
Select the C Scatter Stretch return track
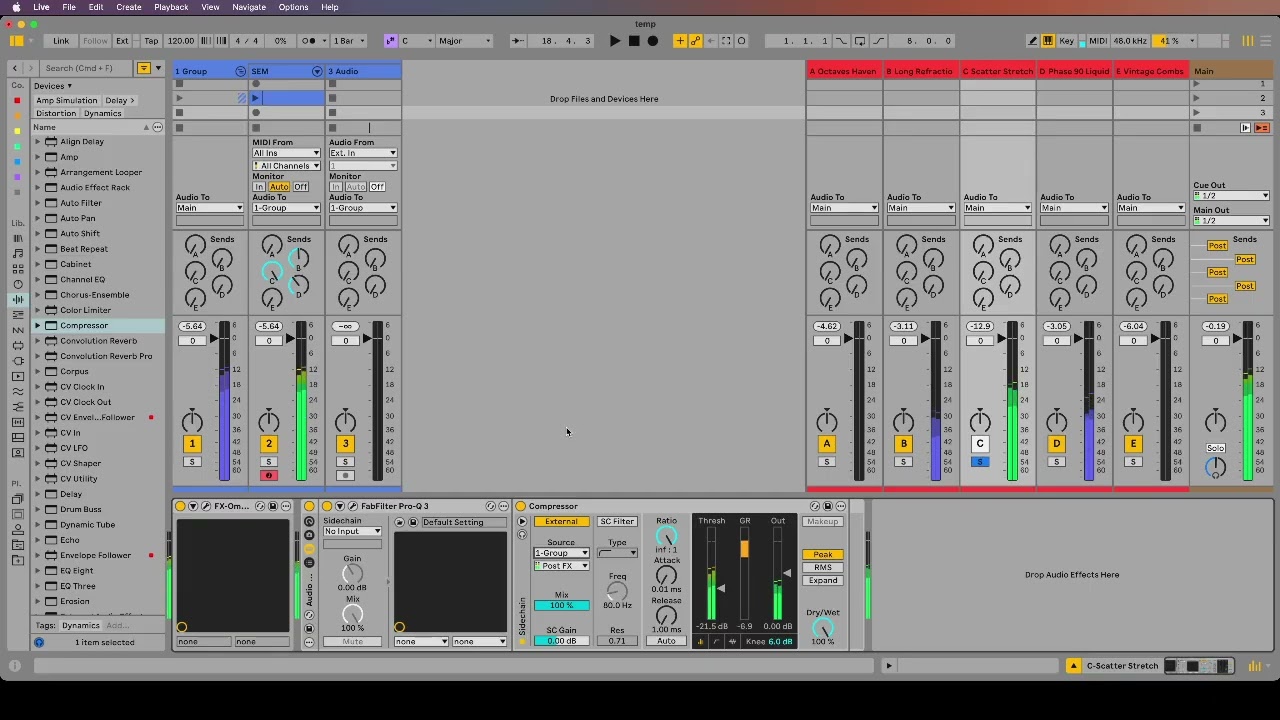click(997, 71)
